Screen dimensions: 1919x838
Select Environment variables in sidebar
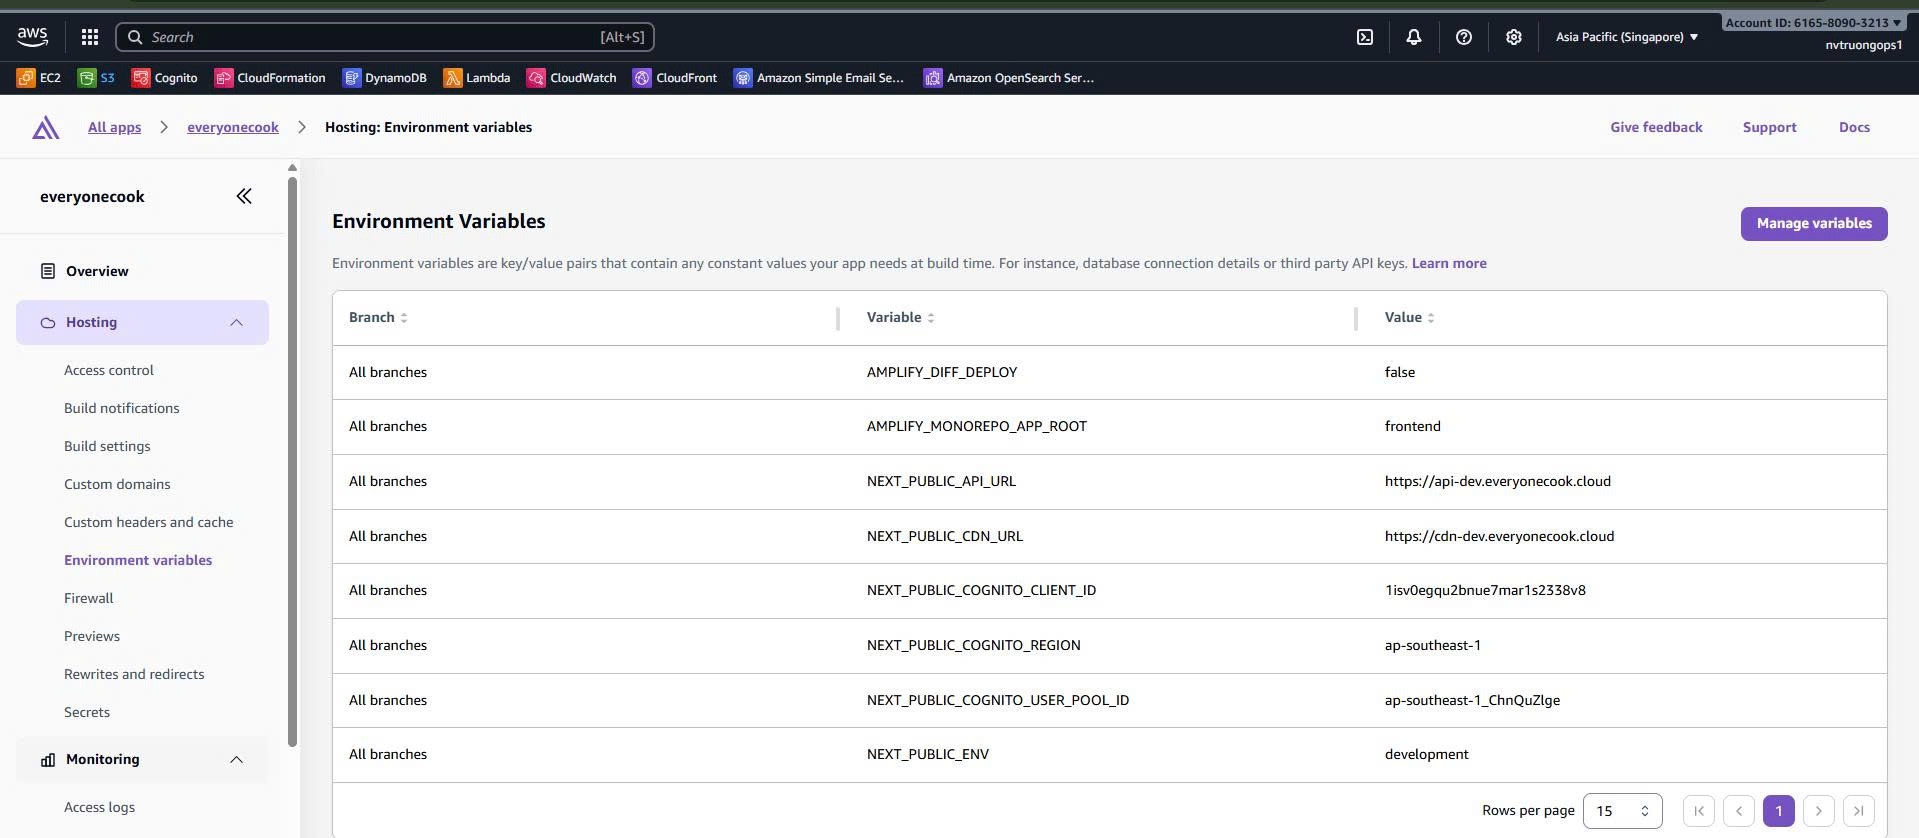click(x=138, y=560)
